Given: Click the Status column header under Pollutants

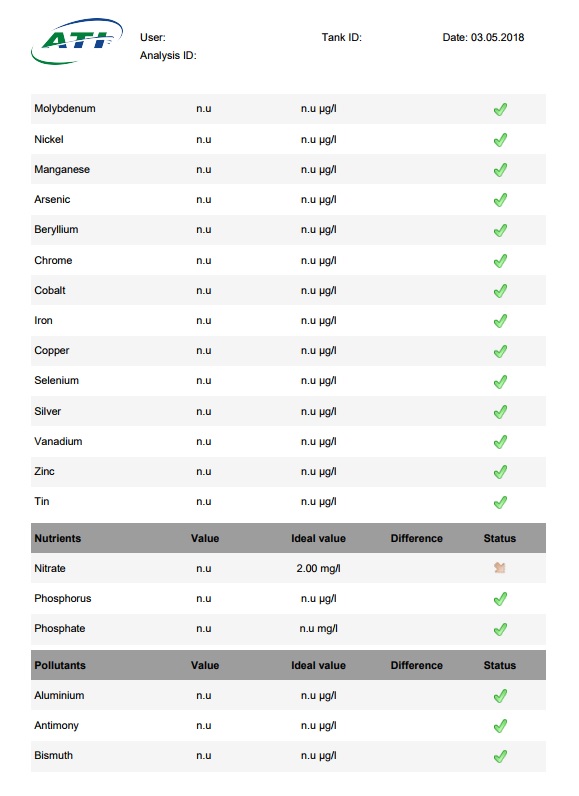Looking at the screenshot, I should 500,665.
